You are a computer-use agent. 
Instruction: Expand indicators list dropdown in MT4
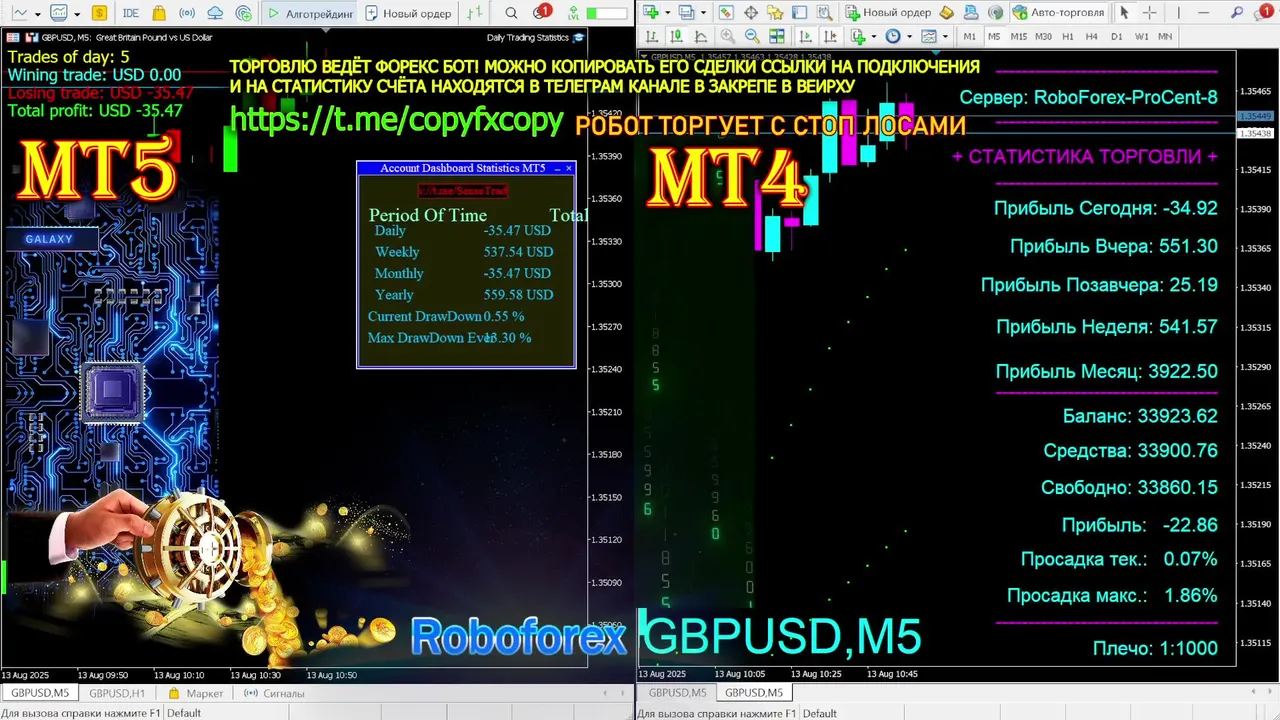(x=874, y=37)
